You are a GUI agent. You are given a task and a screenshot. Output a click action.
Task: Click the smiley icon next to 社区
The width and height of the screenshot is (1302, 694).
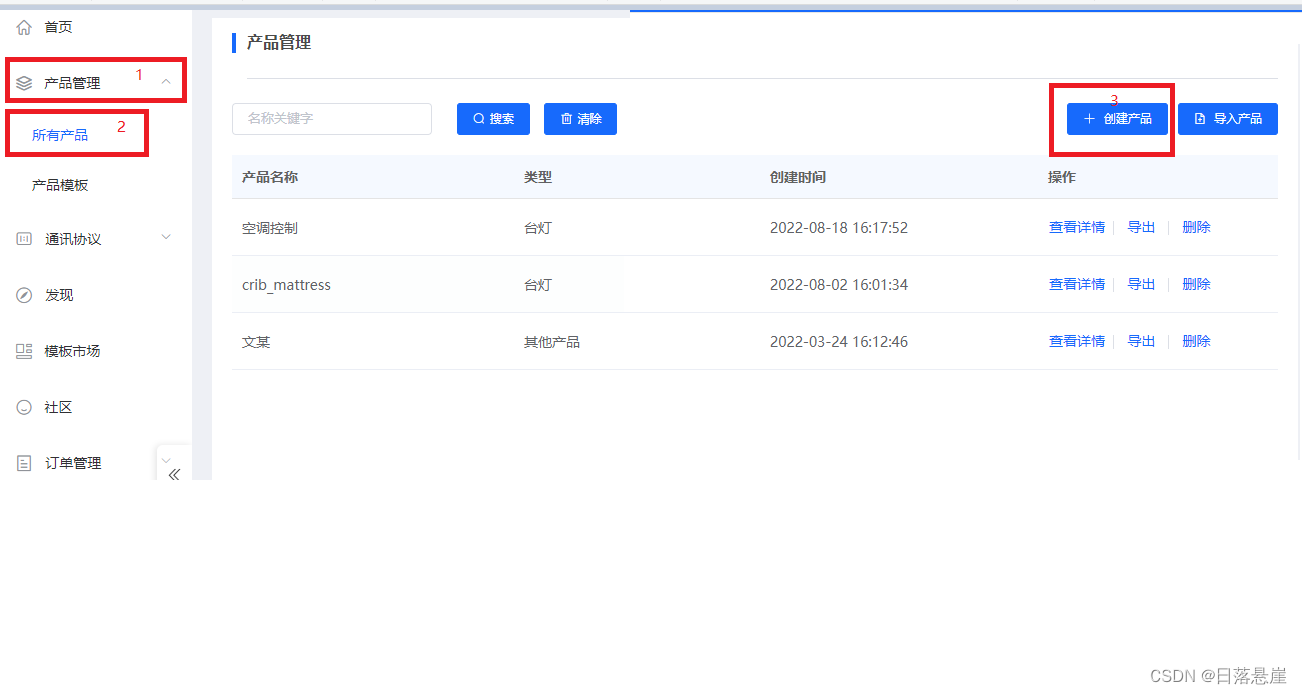coord(25,407)
